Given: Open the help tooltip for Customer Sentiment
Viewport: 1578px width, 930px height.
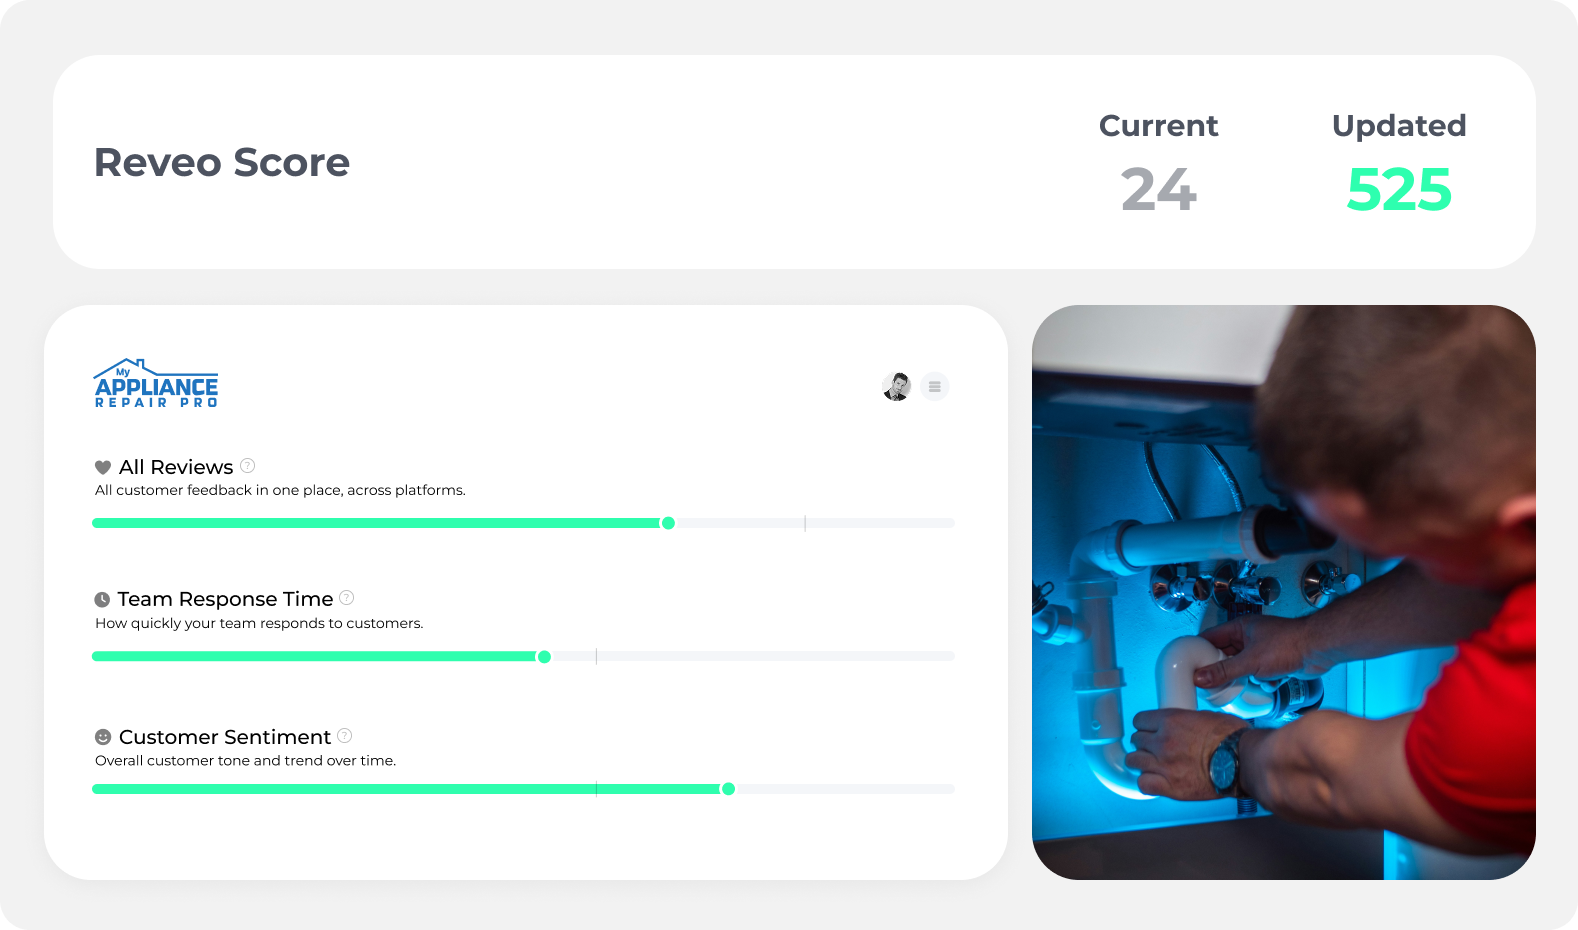Looking at the screenshot, I should pos(345,736).
